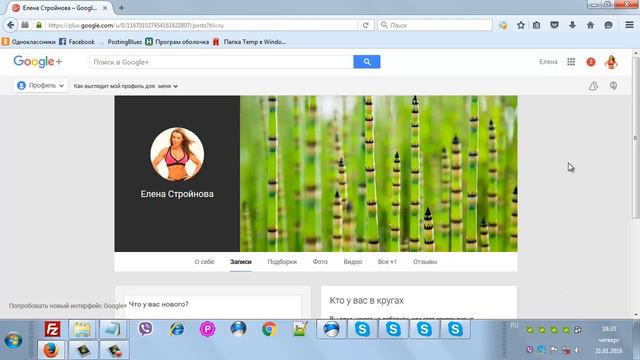Open a new tab with the plus button
The width and height of the screenshot is (640, 360).
coord(121,8)
